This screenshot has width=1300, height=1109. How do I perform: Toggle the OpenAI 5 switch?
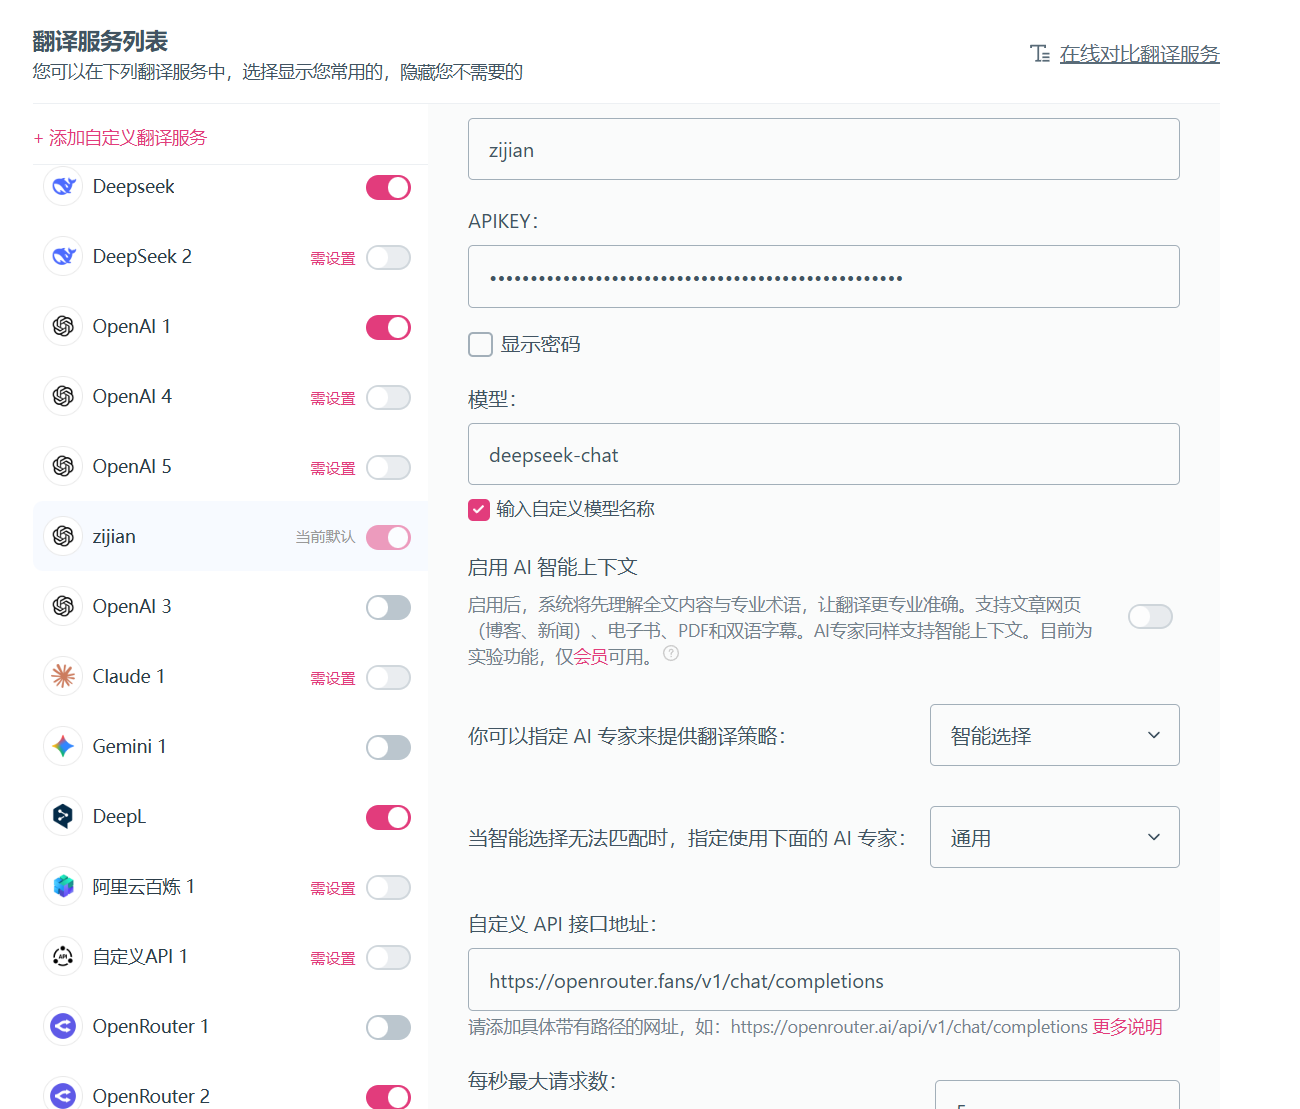click(388, 467)
